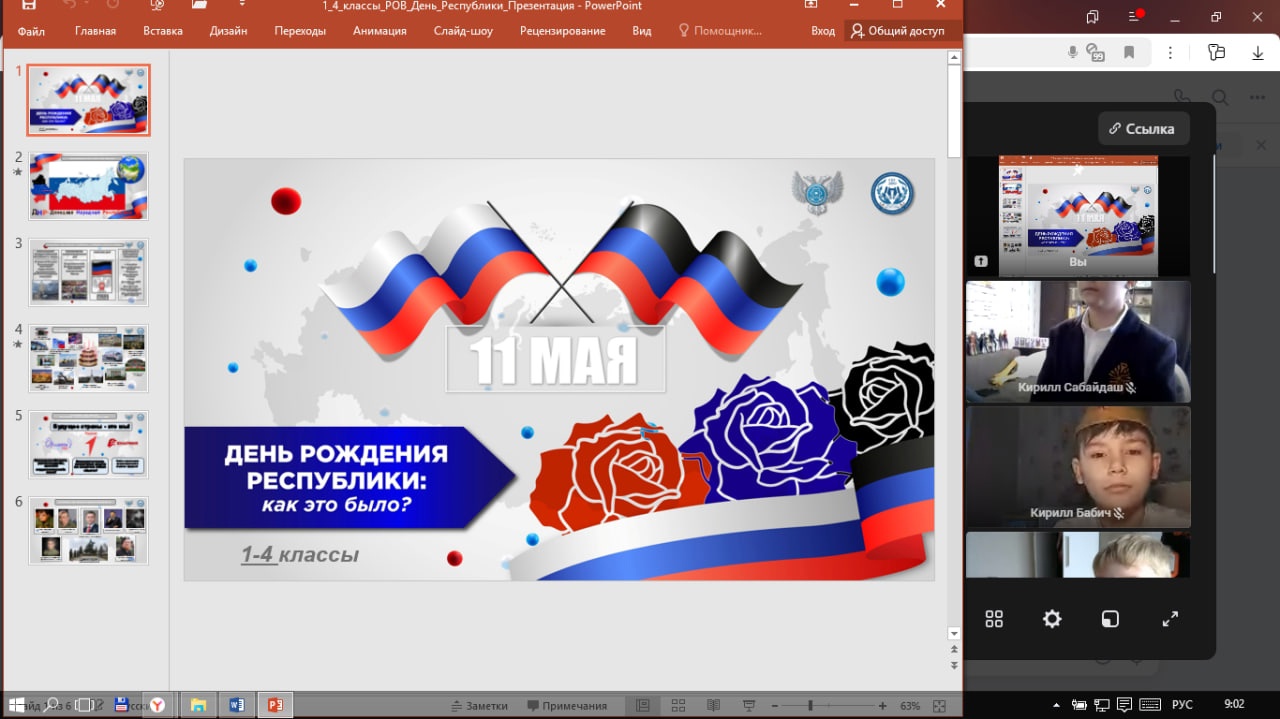Go to previous slide with double-up arrow
The image size is (1280, 719).
[954, 649]
